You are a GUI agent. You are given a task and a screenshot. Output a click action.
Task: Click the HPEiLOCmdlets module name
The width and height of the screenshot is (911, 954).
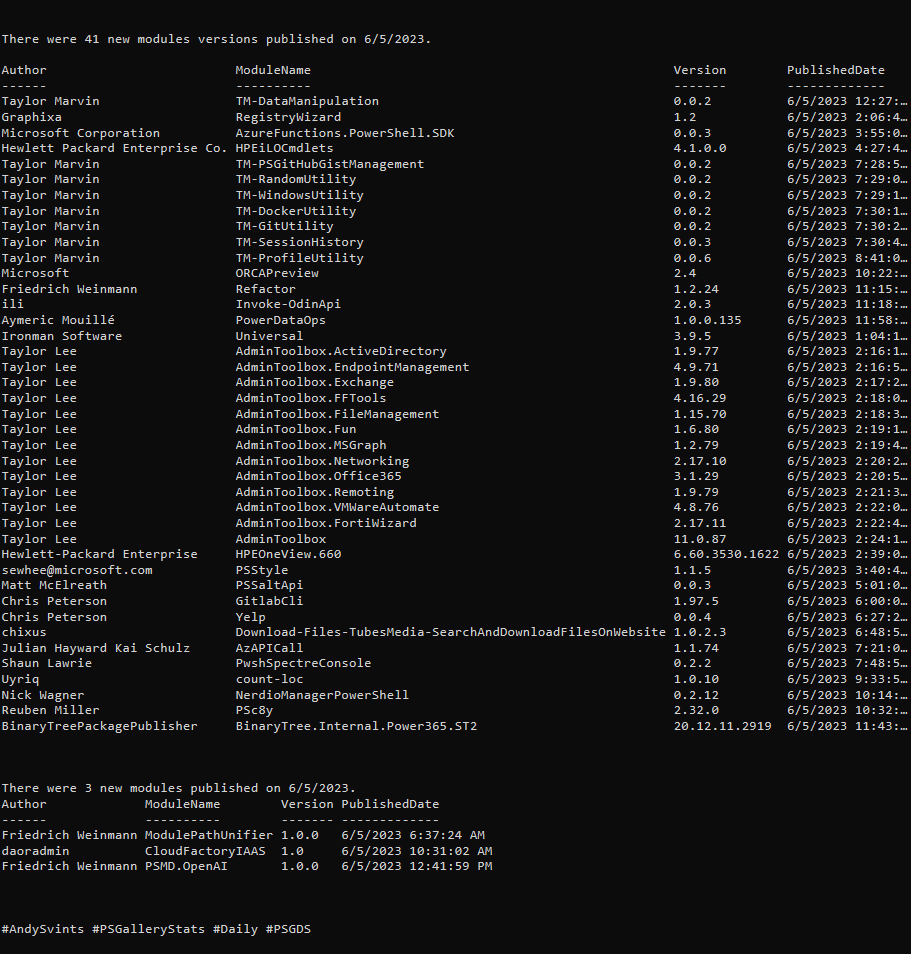pyautogui.click(x=285, y=148)
